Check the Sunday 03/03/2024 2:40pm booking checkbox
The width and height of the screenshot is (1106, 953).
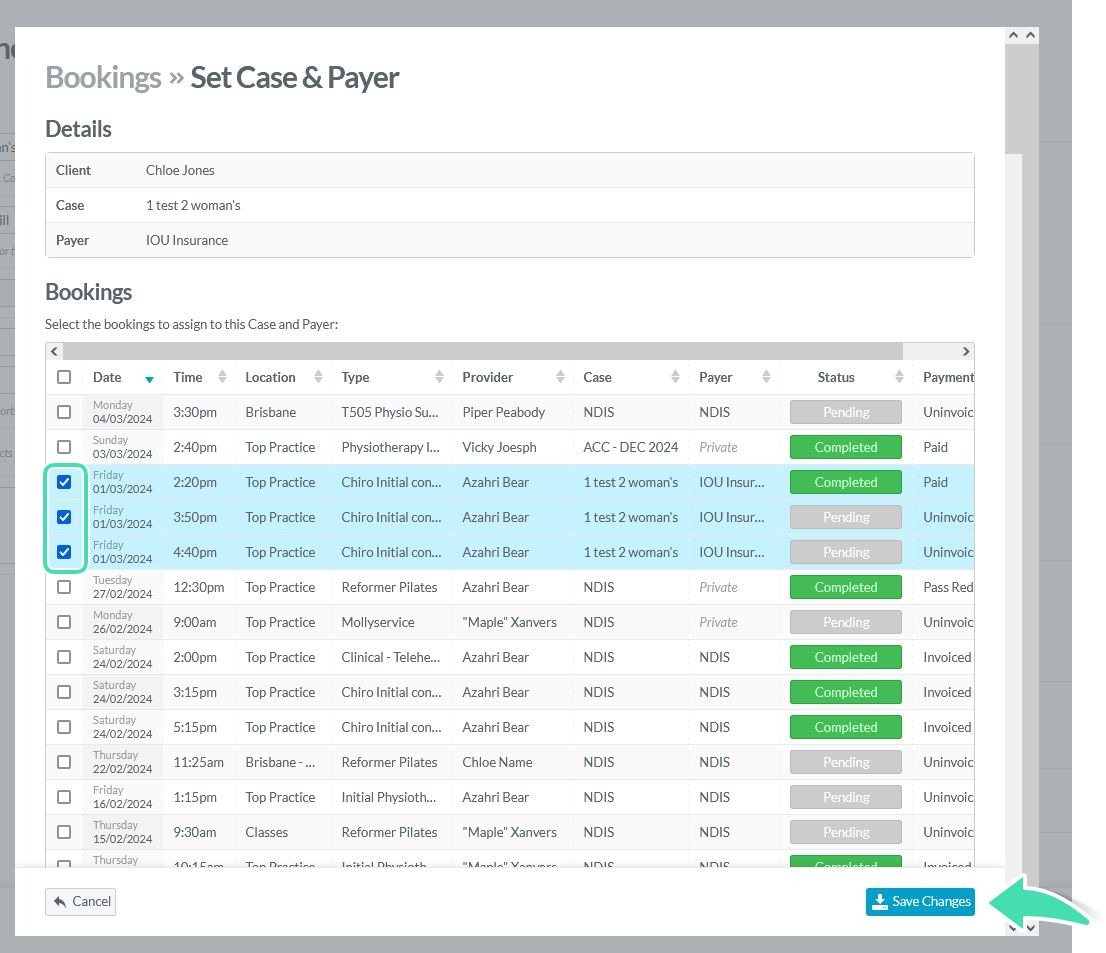[x=64, y=447]
